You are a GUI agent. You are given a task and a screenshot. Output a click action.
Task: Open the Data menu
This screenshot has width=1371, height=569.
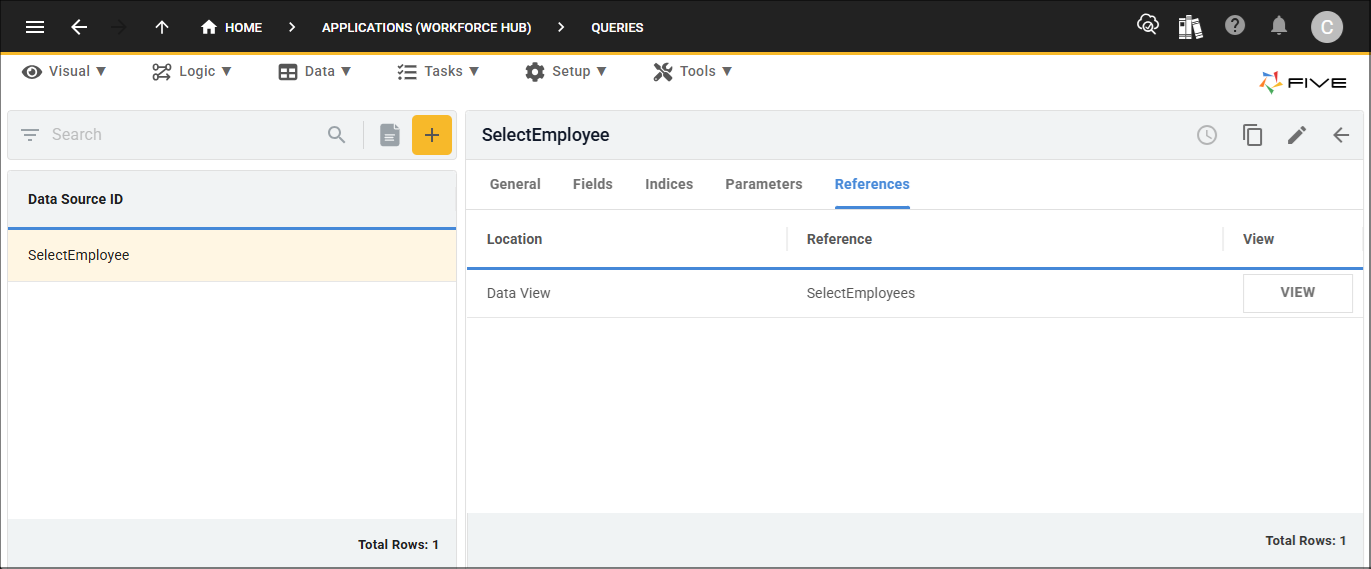point(315,71)
